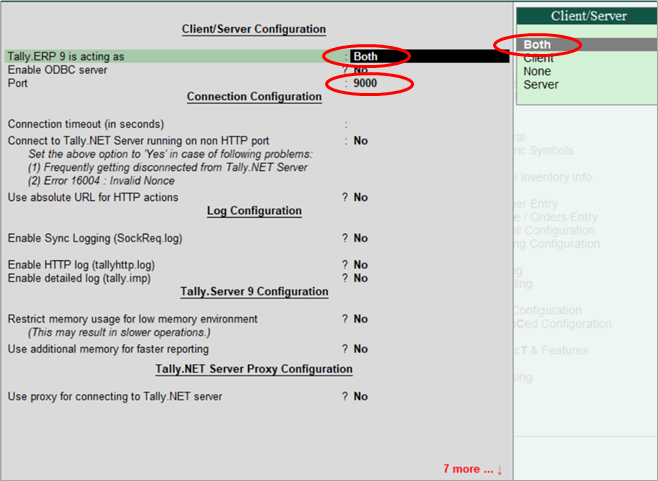Toggle 'Connect to Tally.NET Server on non HTTP port'
Screen dimensions: 658x481
click(x=360, y=141)
